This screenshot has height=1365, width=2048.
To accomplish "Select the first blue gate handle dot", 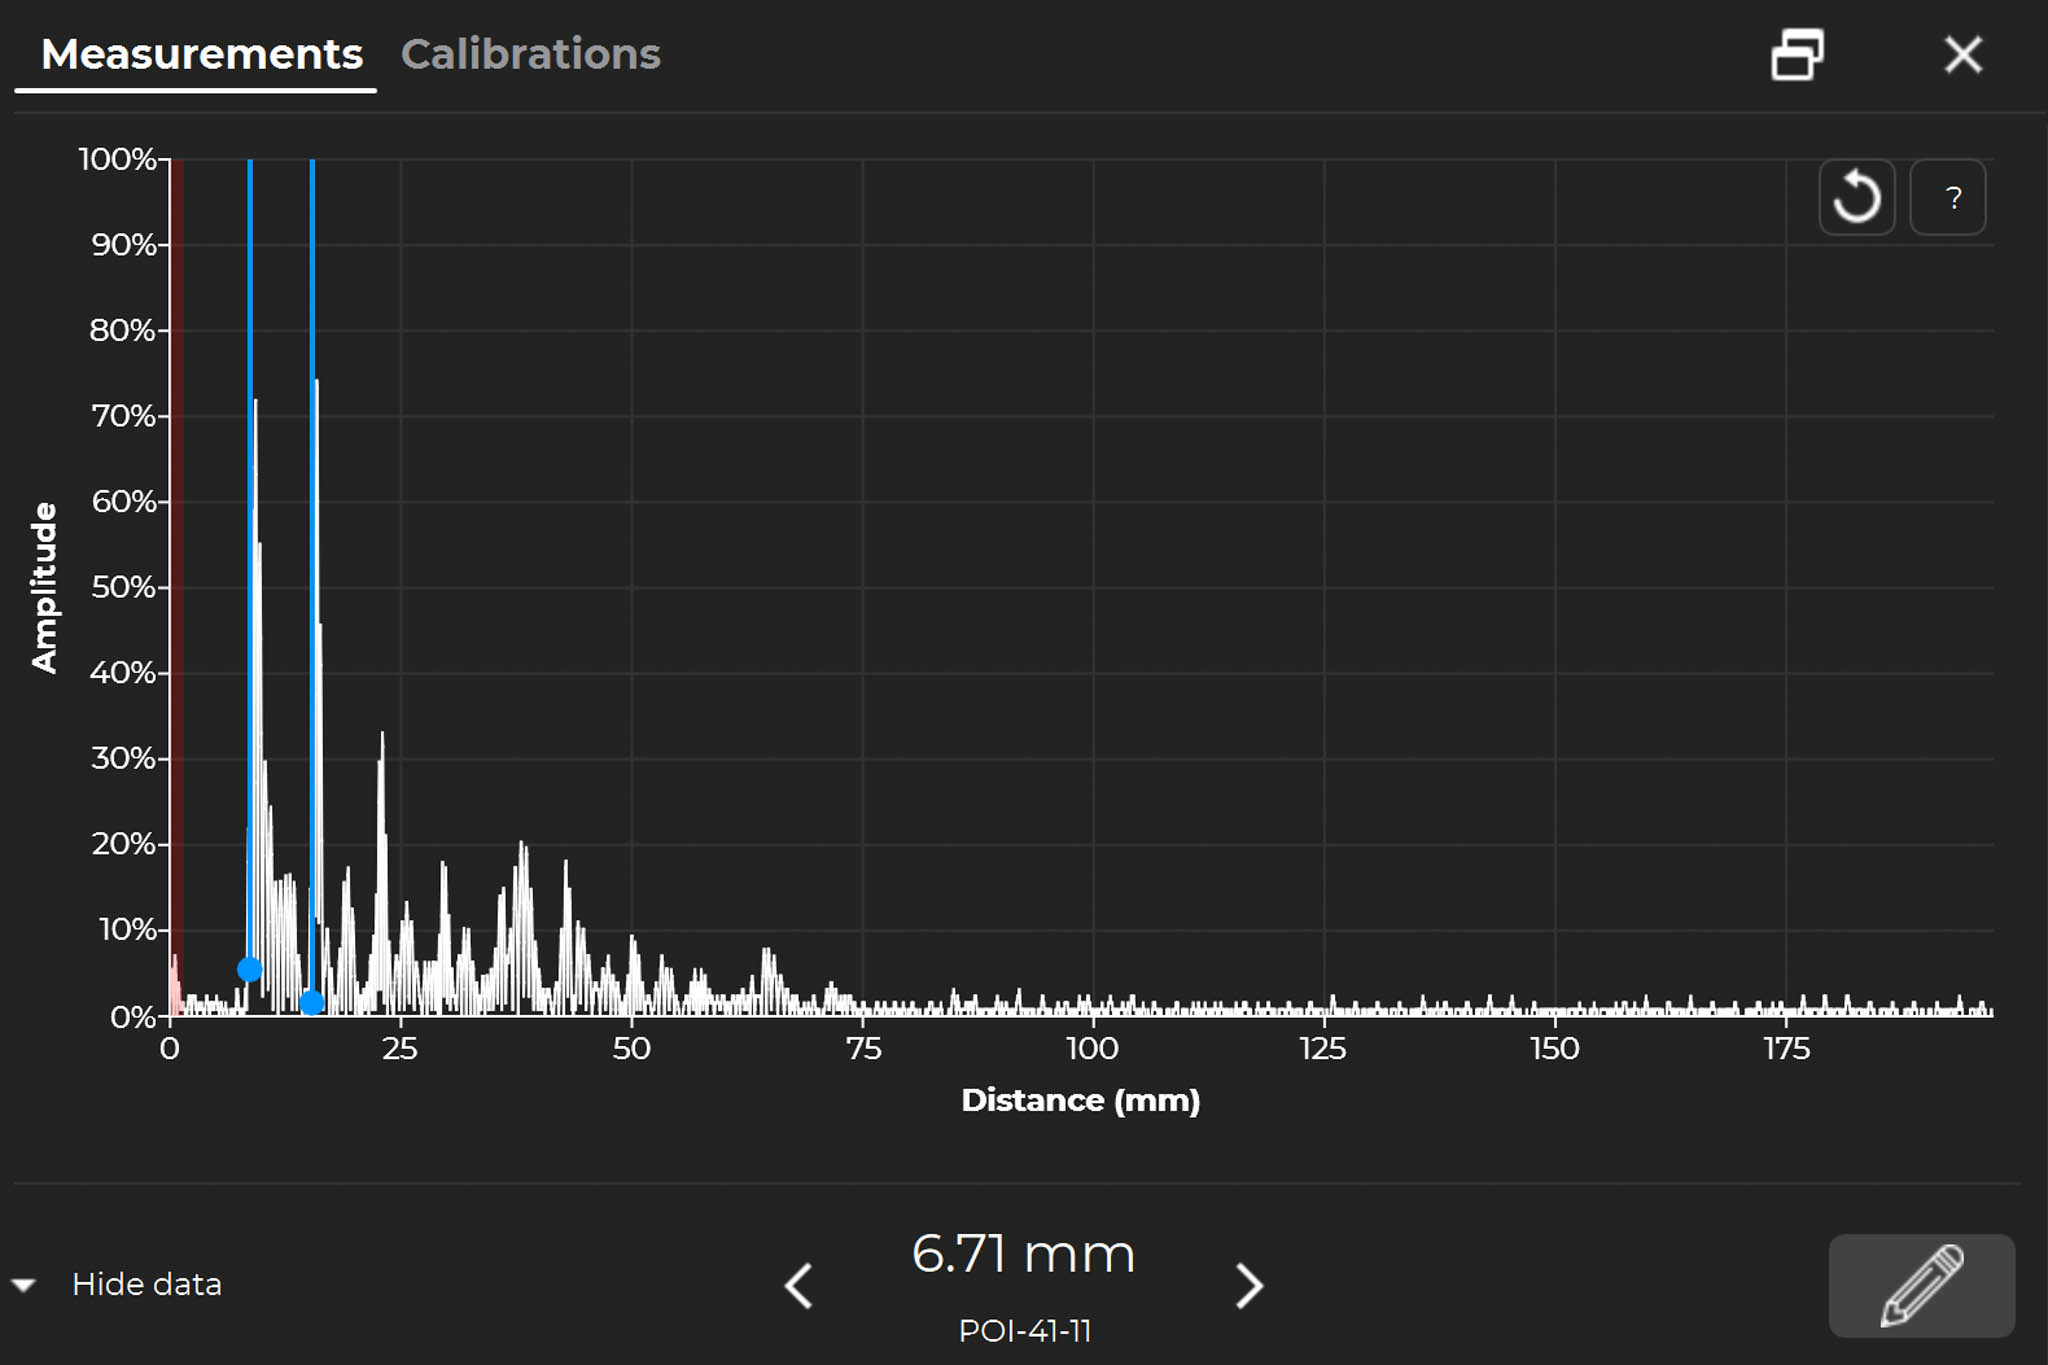I will coord(250,968).
